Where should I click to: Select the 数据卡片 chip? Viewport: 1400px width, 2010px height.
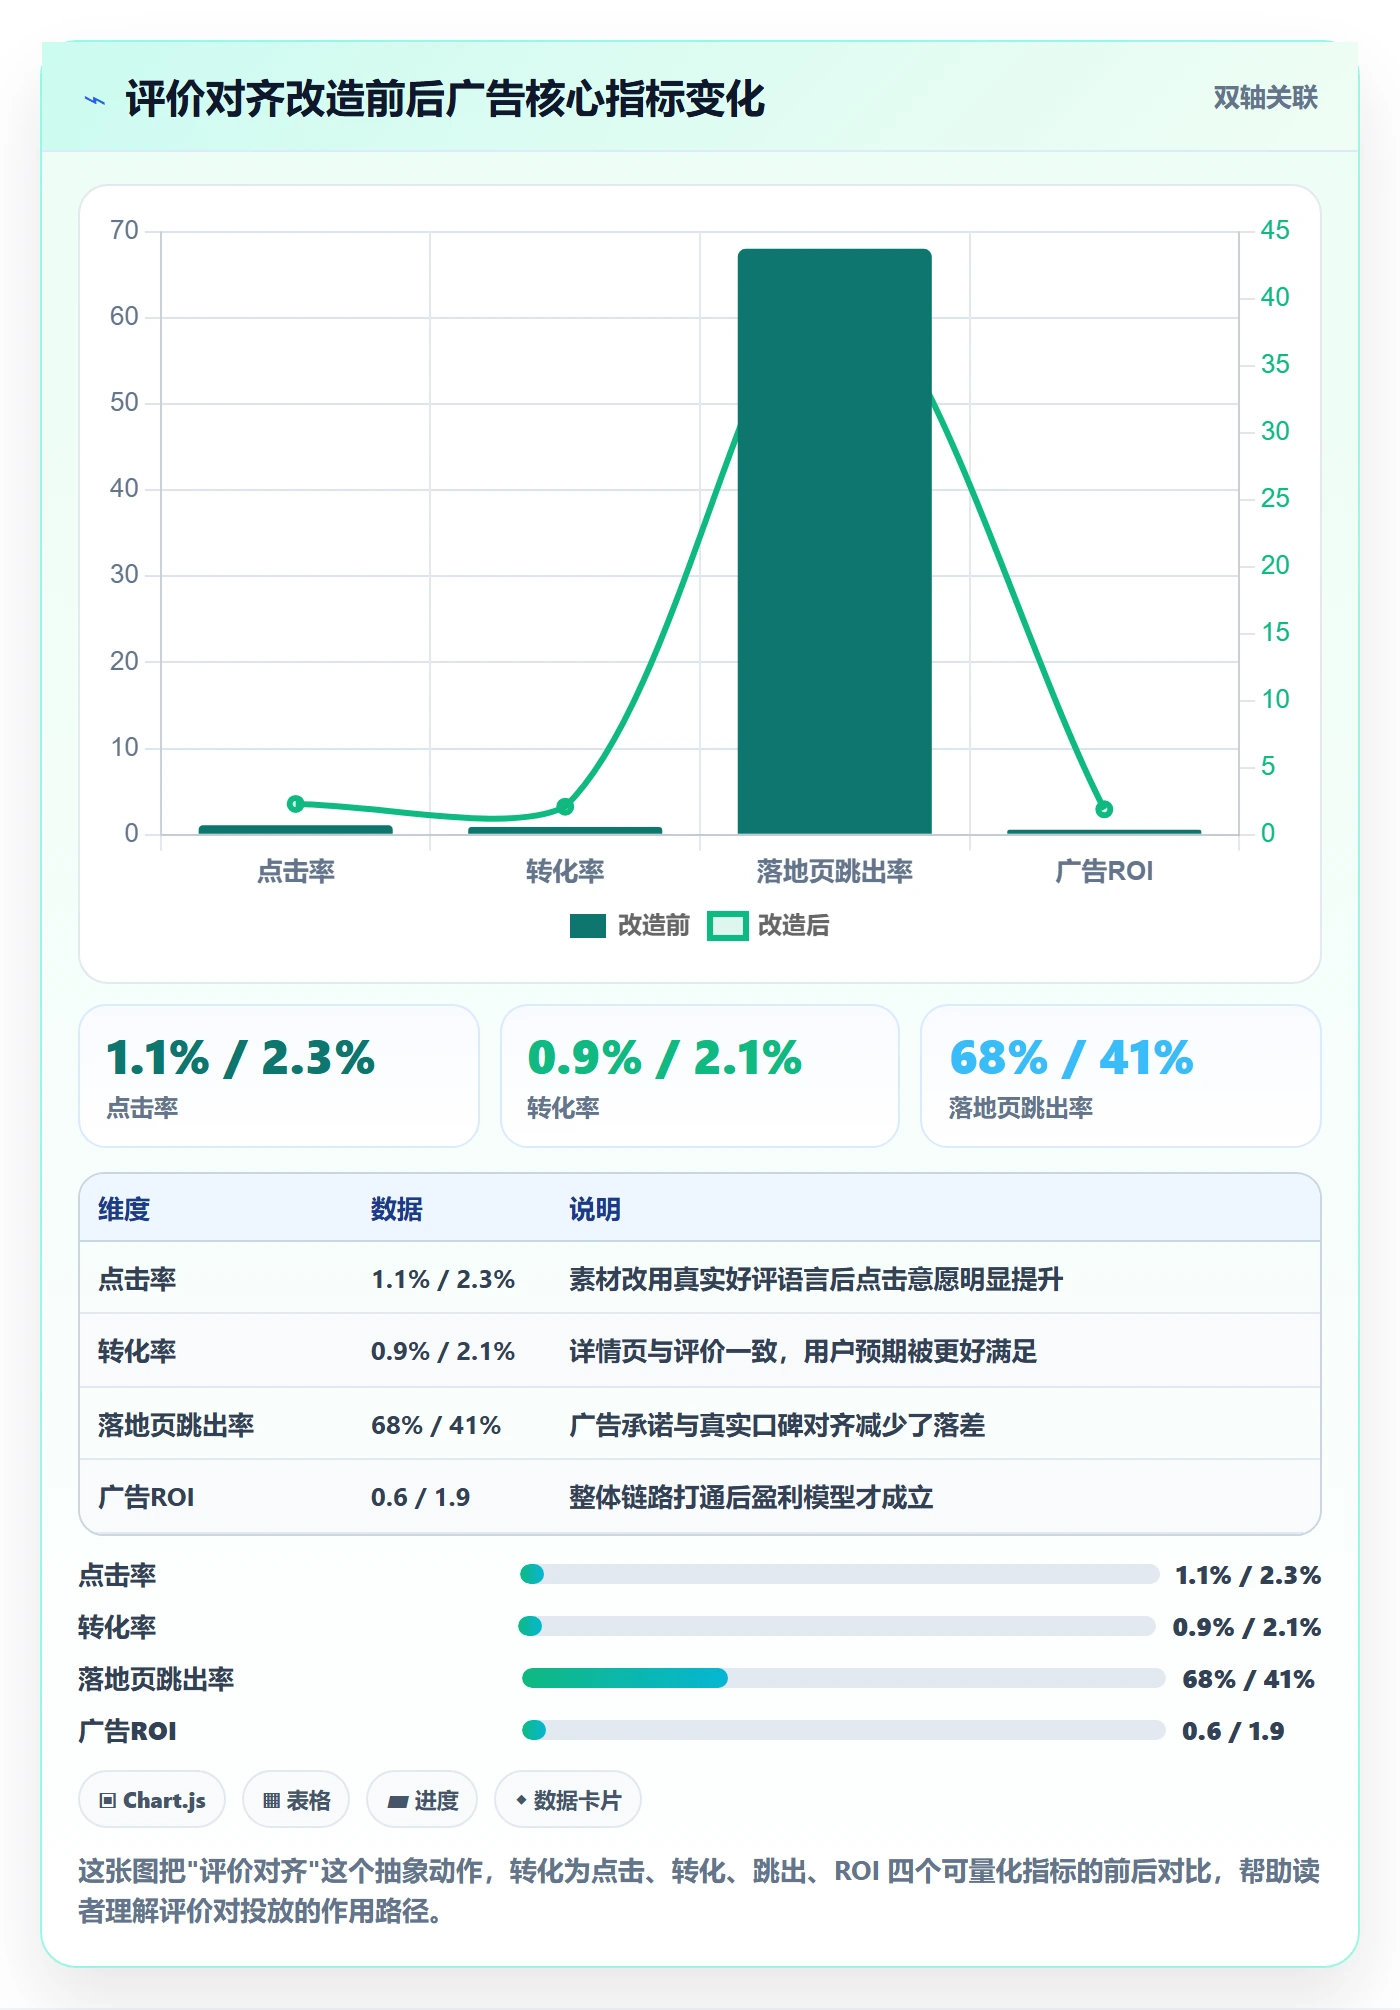coord(568,1800)
